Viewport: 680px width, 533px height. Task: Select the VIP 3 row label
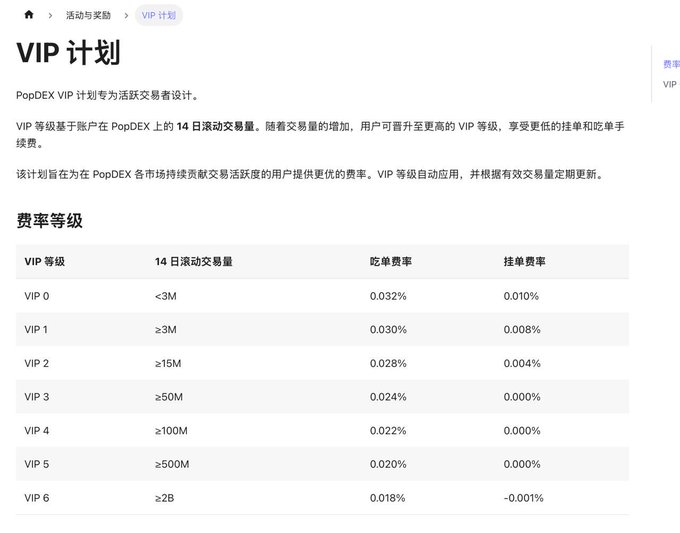(x=37, y=397)
